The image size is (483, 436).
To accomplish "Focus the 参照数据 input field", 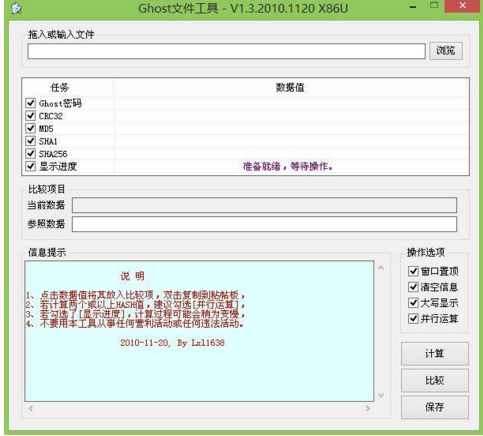I will pyautogui.click(x=264, y=224).
